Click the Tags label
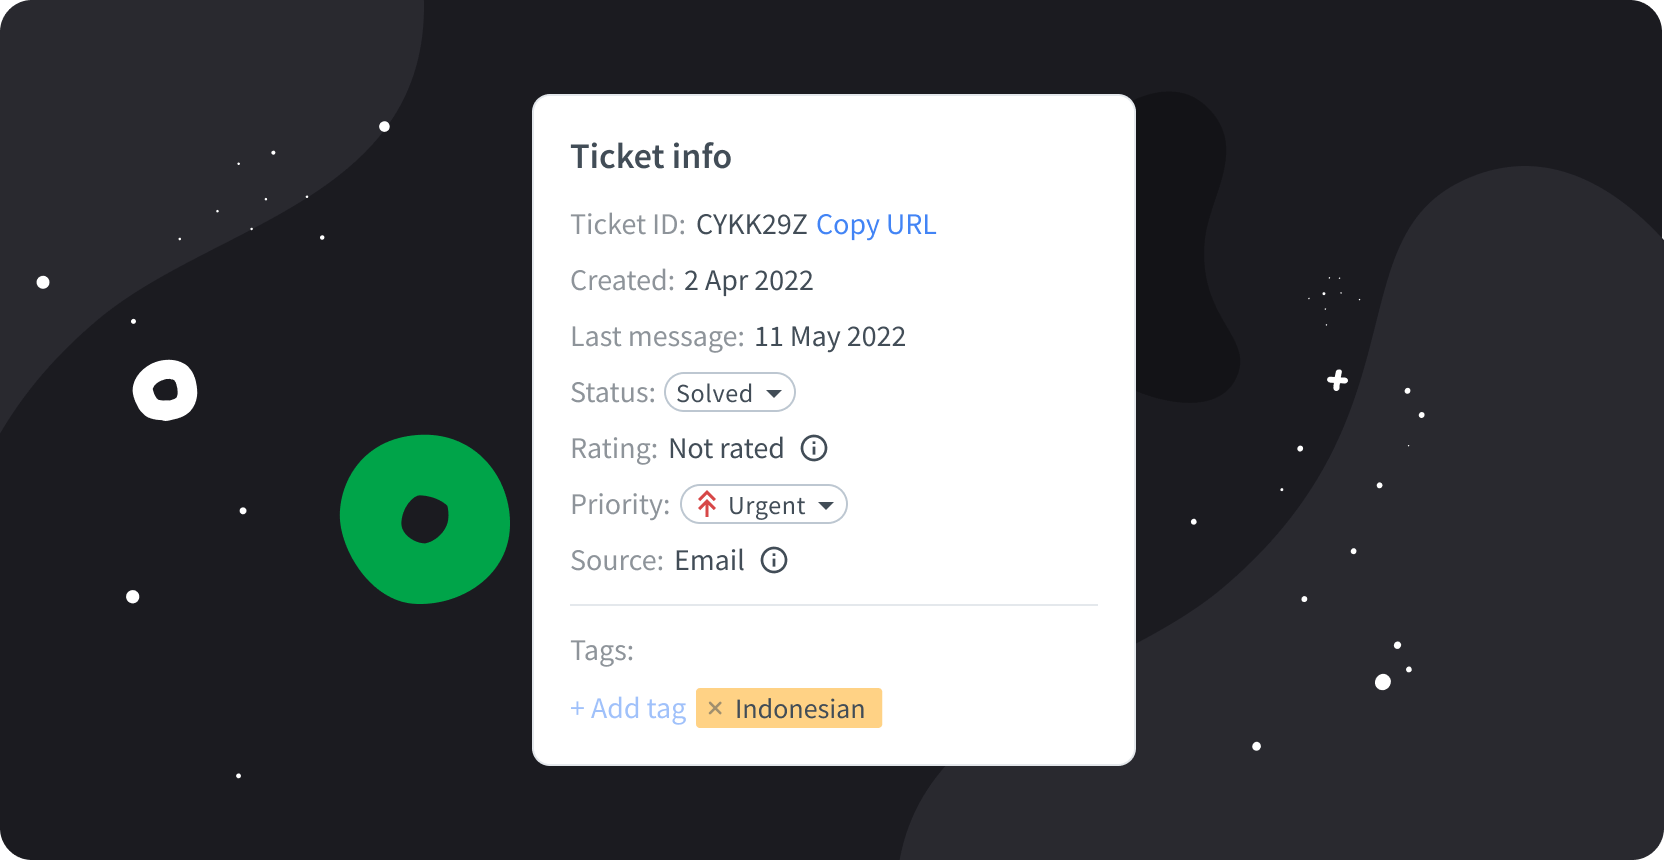 [602, 649]
